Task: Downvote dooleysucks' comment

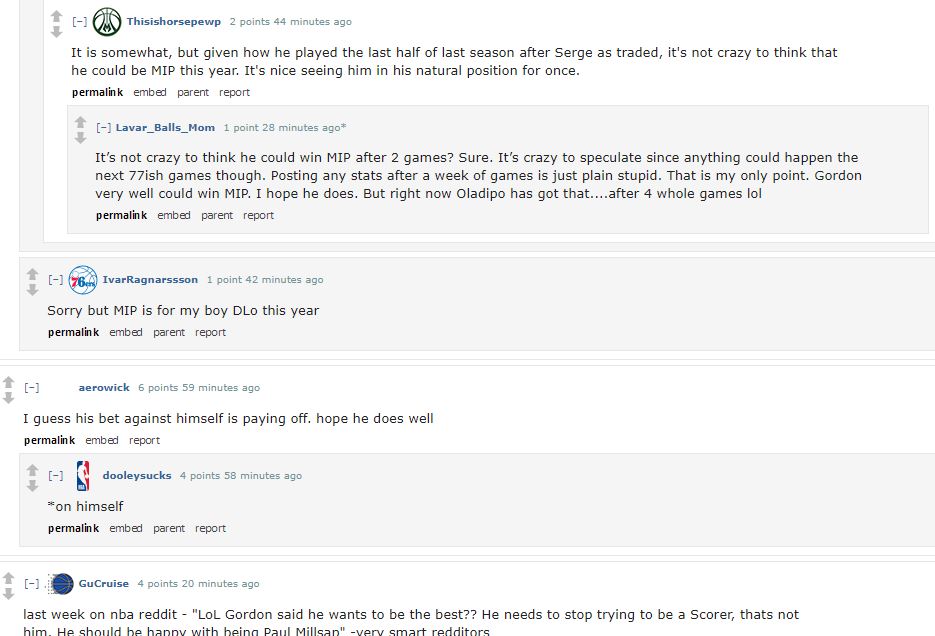Action: [33, 486]
